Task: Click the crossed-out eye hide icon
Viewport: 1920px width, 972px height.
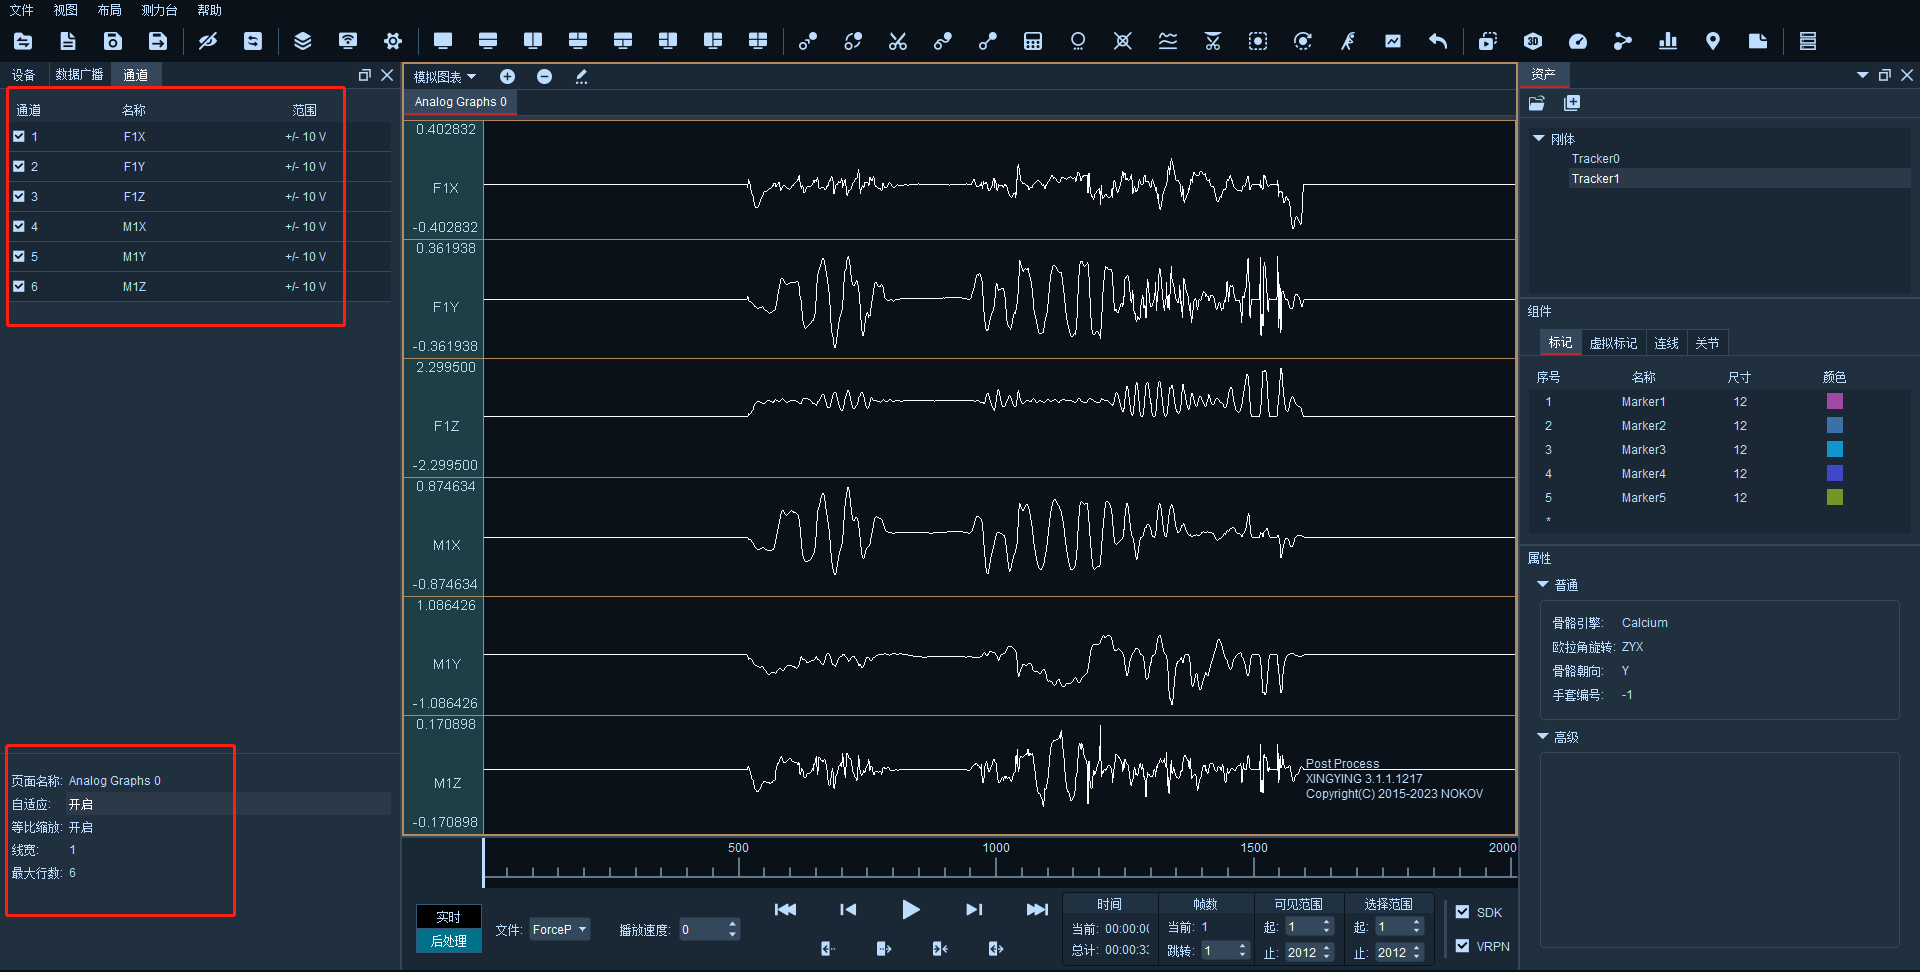Action: click(208, 41)
